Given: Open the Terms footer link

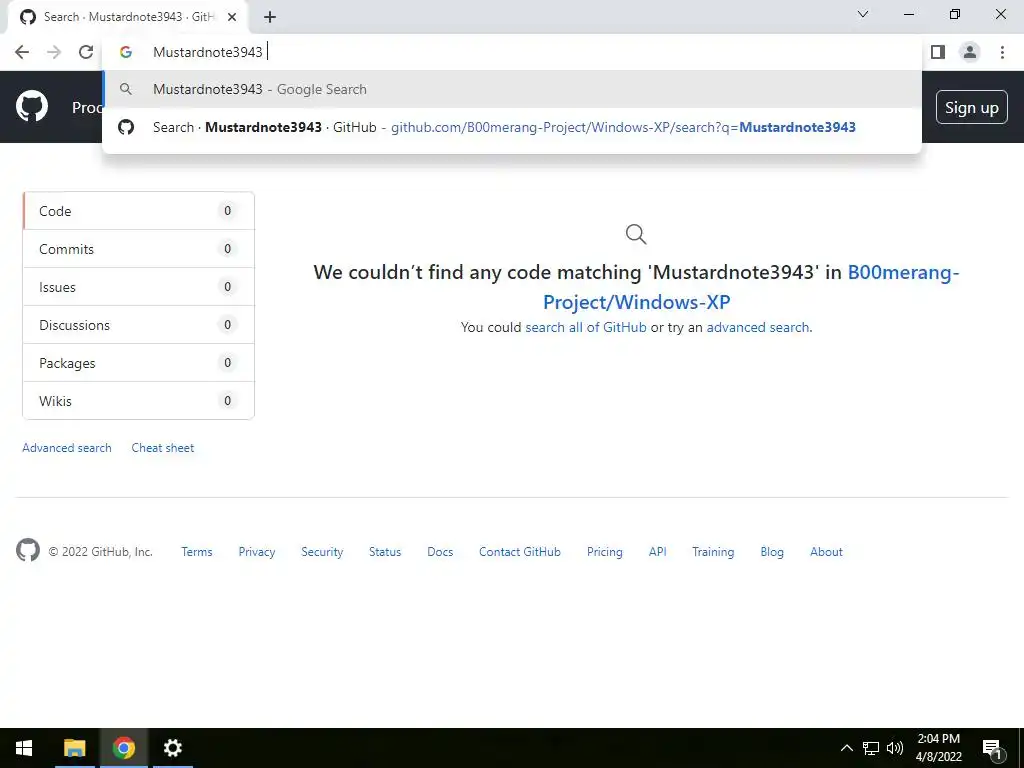Looking at the screenshot, I should click(197, 552).
